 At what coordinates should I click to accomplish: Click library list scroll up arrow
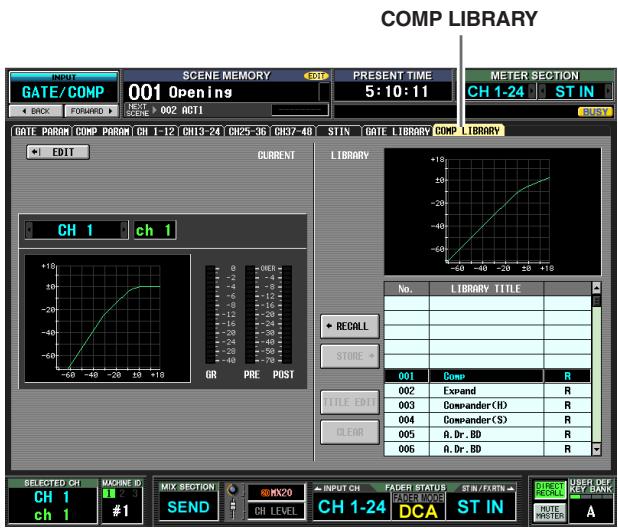596,288
